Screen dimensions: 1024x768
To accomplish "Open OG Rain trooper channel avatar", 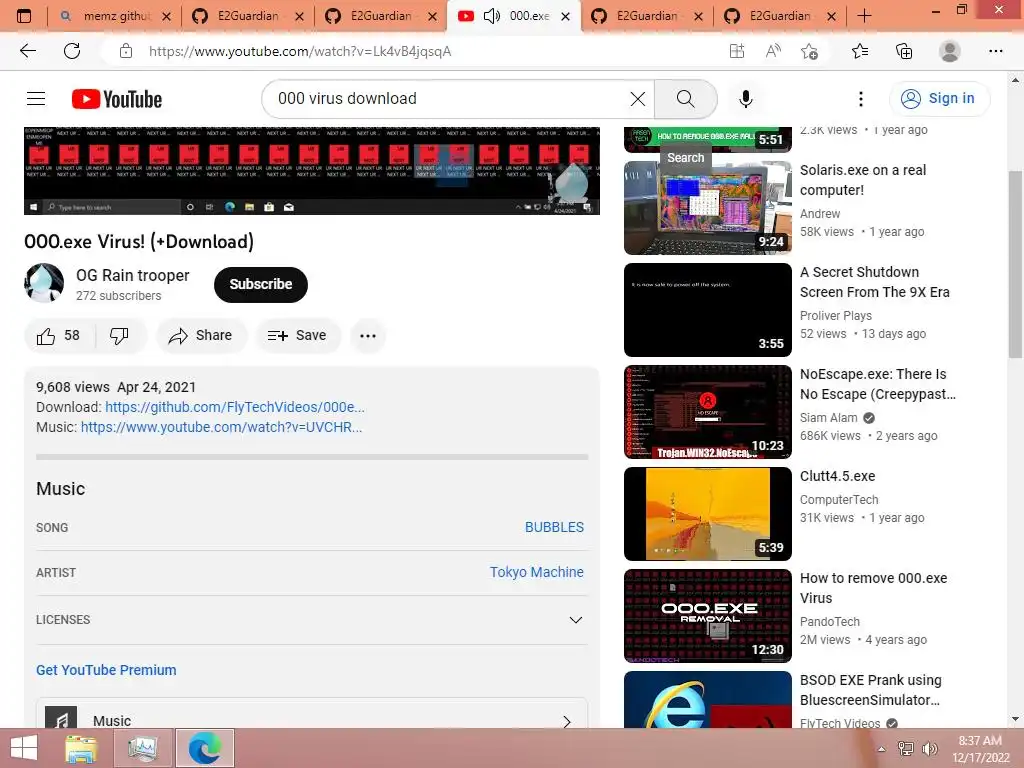I will (44, 283).
